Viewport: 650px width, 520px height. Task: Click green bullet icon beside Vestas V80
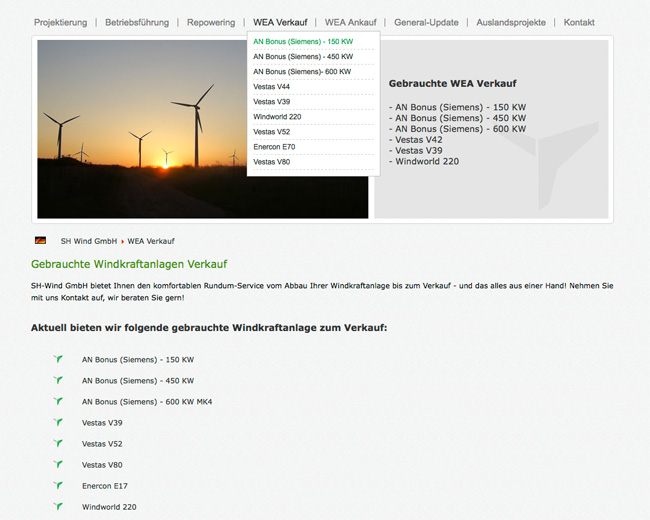[x=58, y=464]
